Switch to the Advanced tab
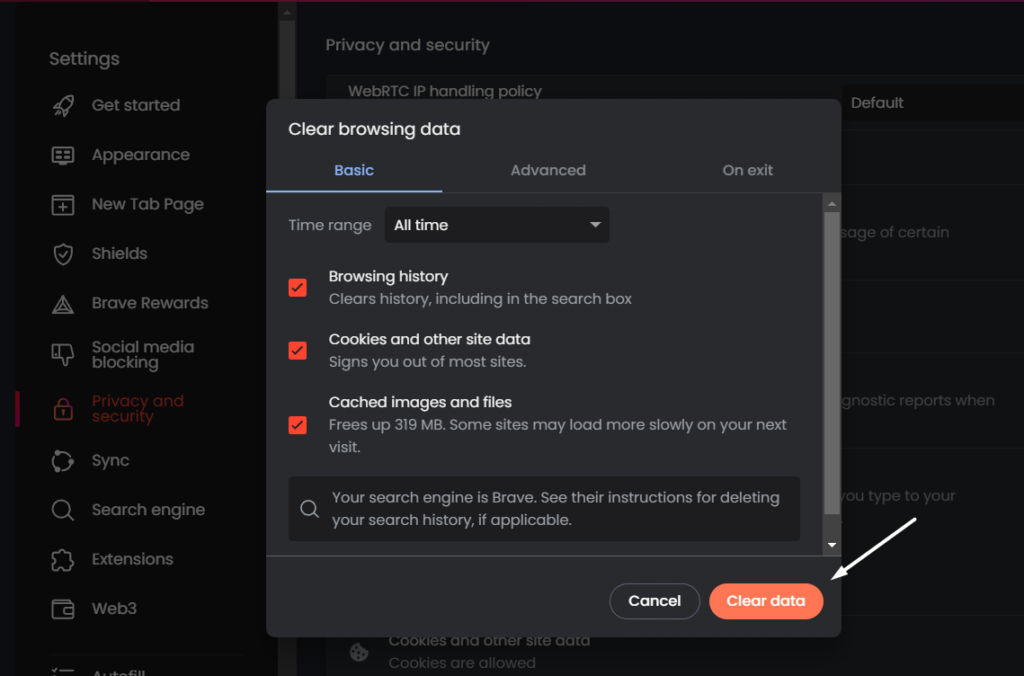 [548, 170]
